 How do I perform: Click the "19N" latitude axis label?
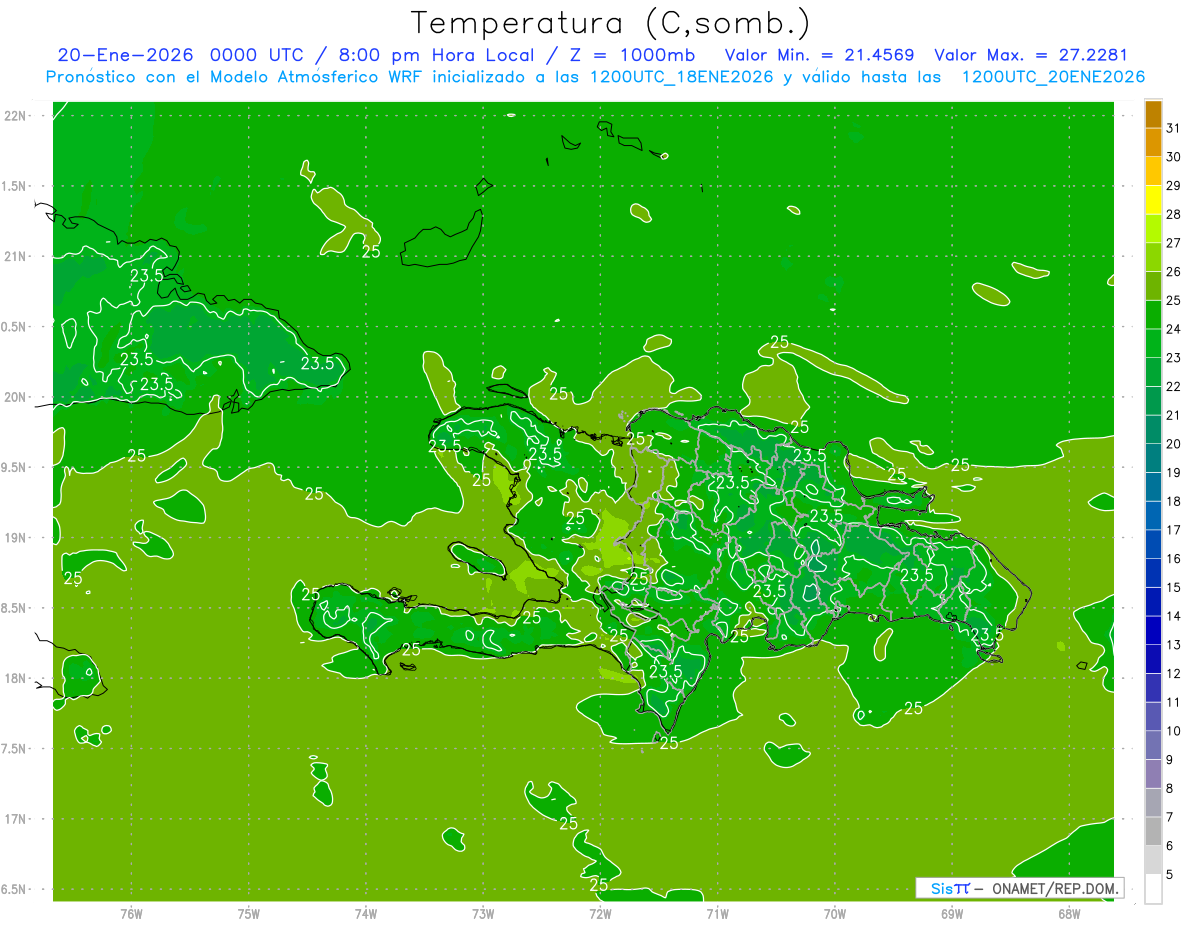[x=14, y=538]
